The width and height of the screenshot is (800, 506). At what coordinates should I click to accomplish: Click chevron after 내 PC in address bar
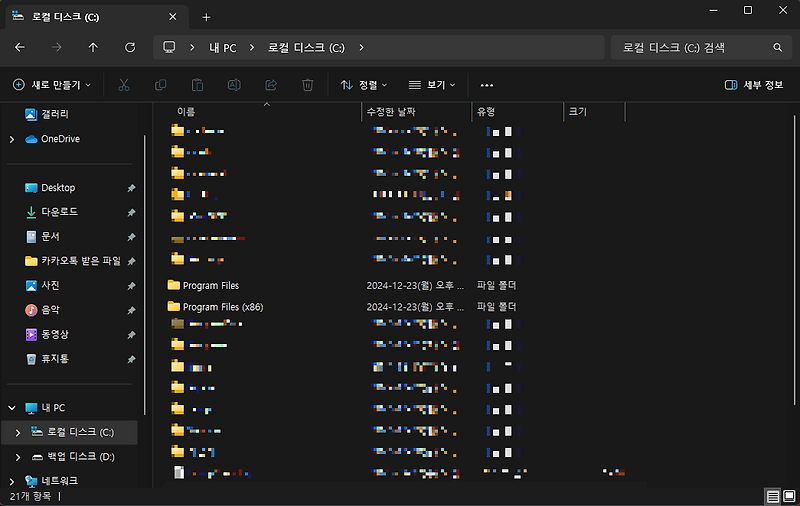click(252, 47)
